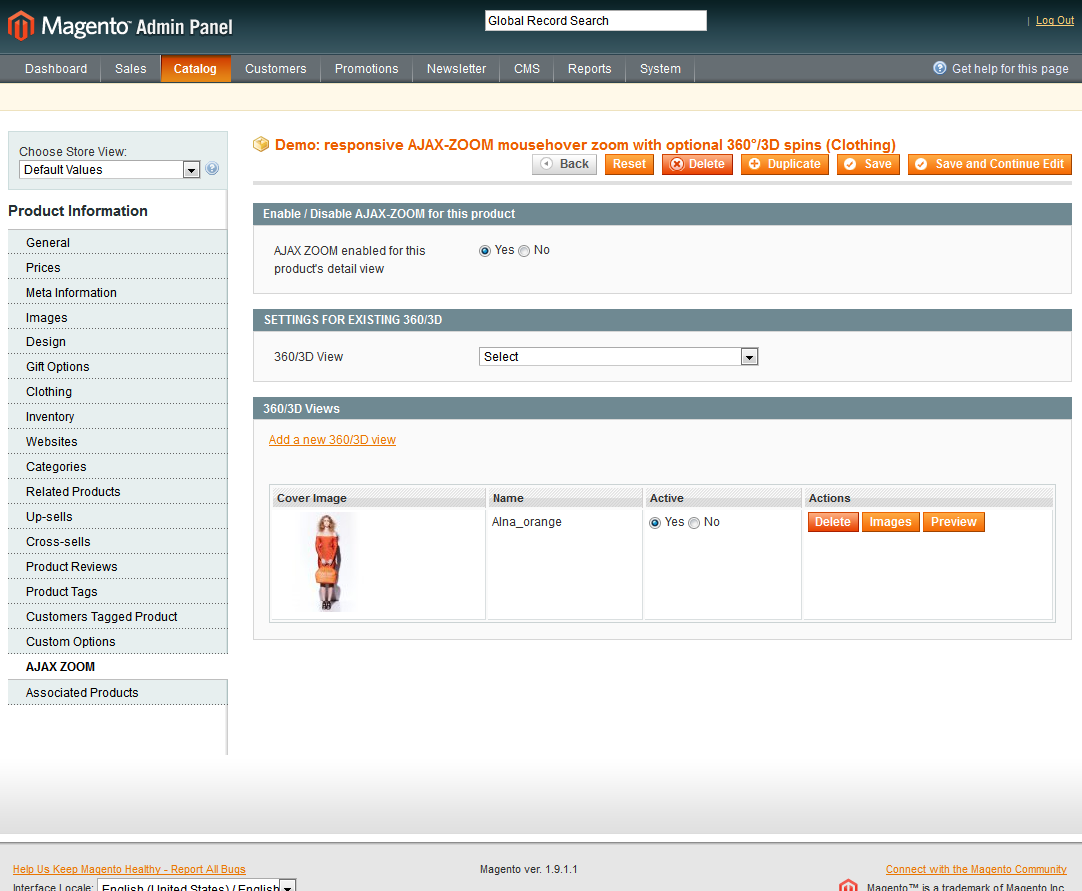Open the 360/3D View select dropdown

point(618,357)
